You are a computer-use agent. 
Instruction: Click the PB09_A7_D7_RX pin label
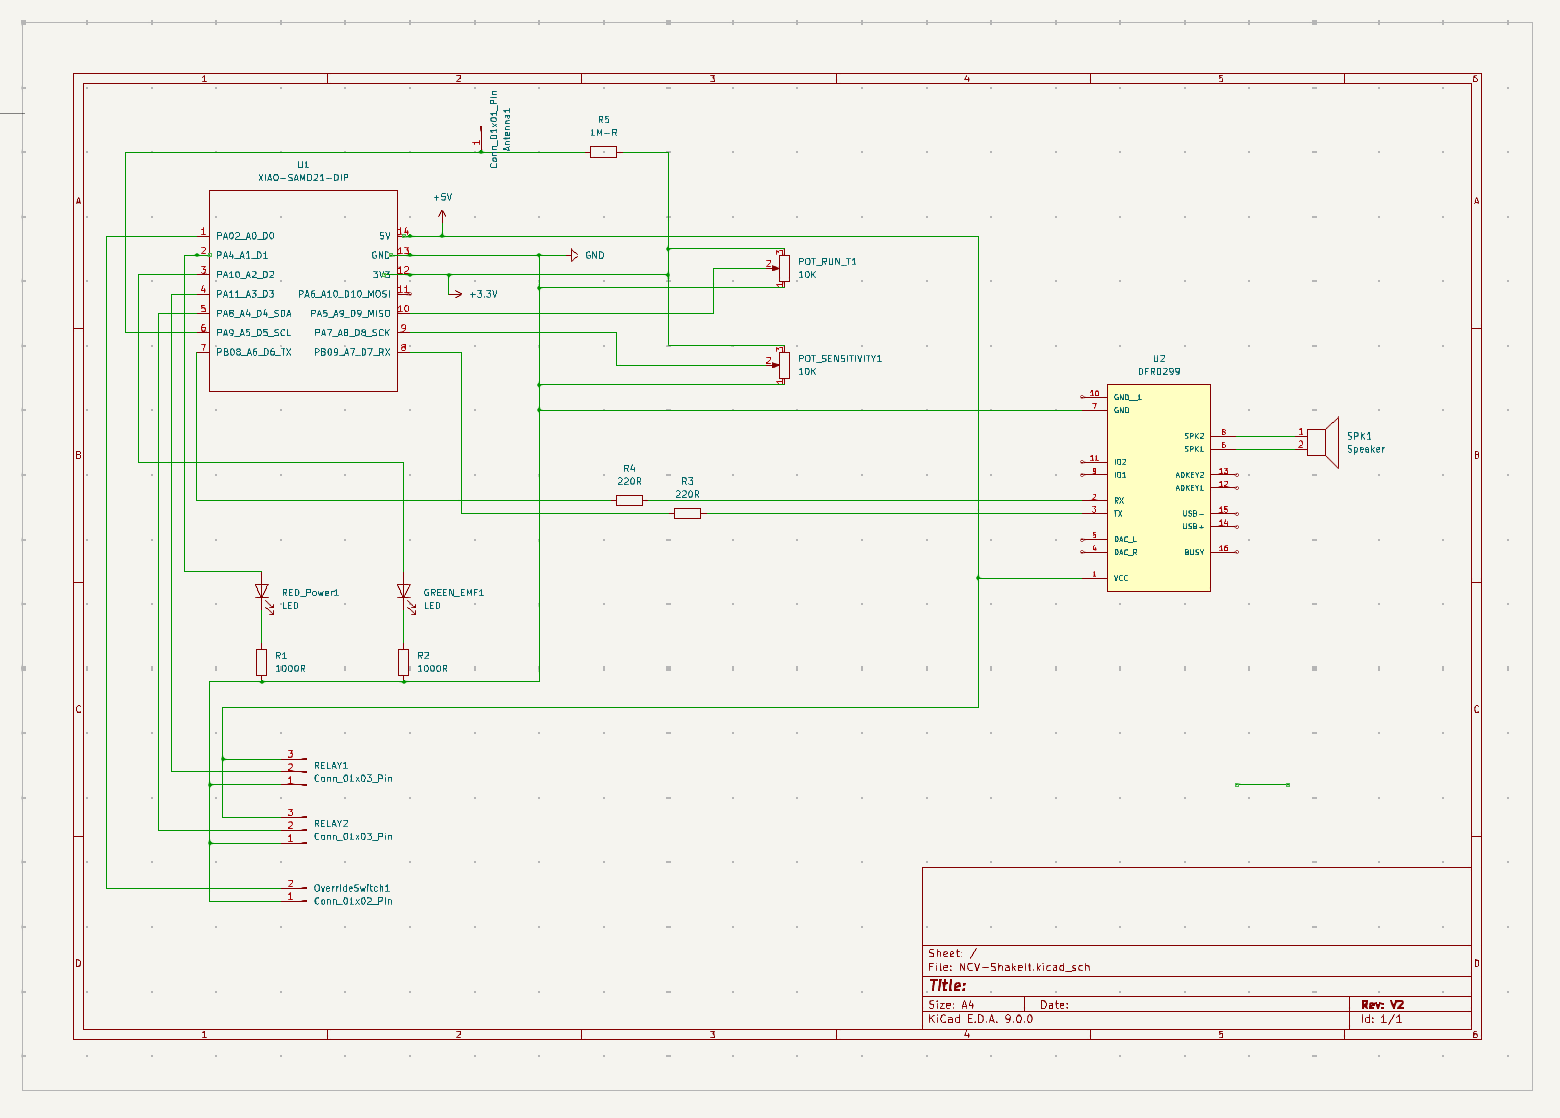[352, 352]
